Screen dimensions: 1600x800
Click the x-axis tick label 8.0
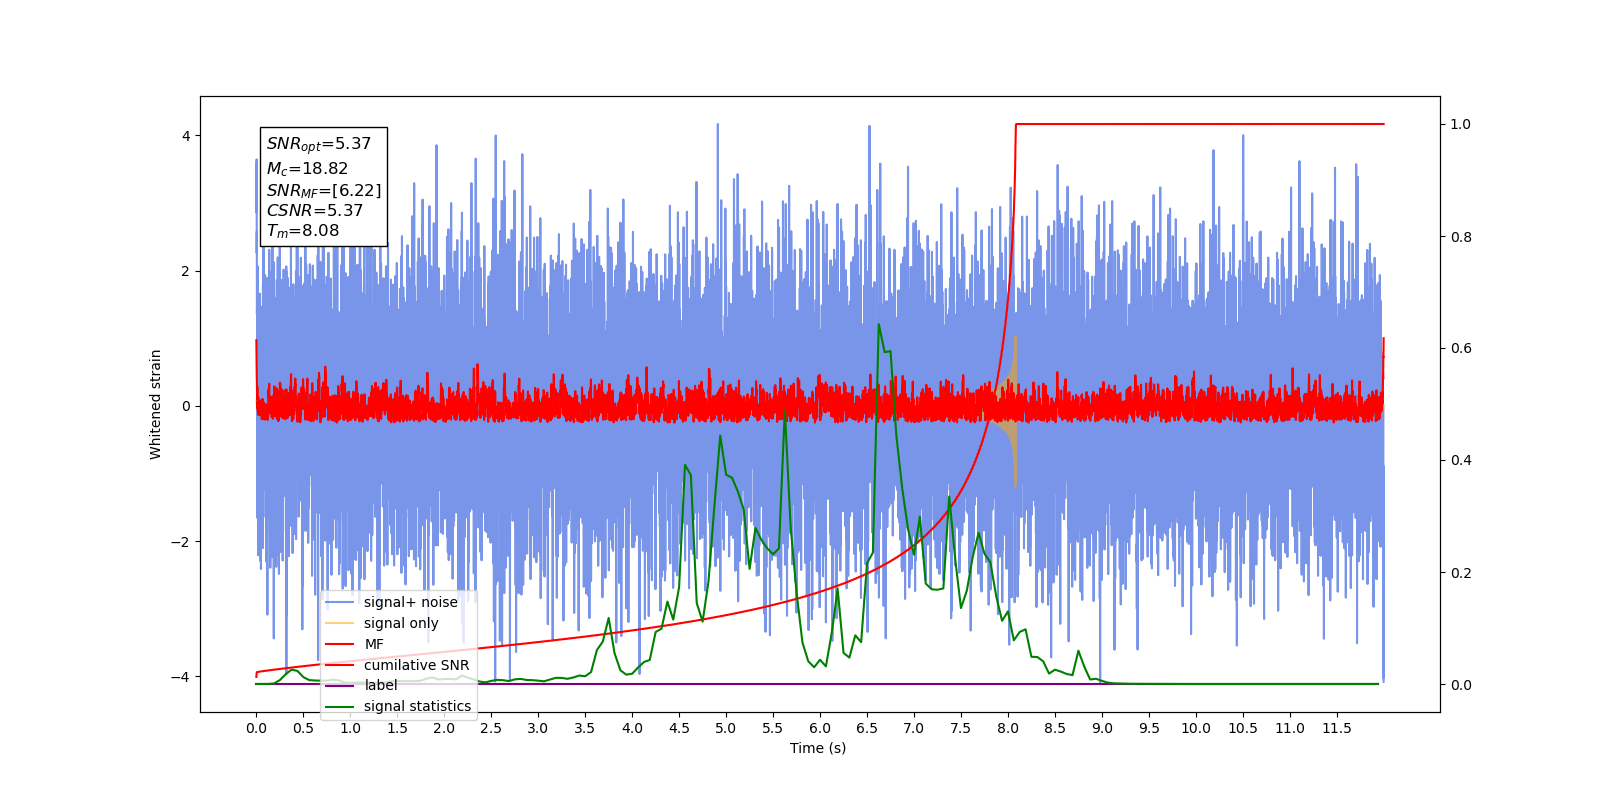point(1008,728)
